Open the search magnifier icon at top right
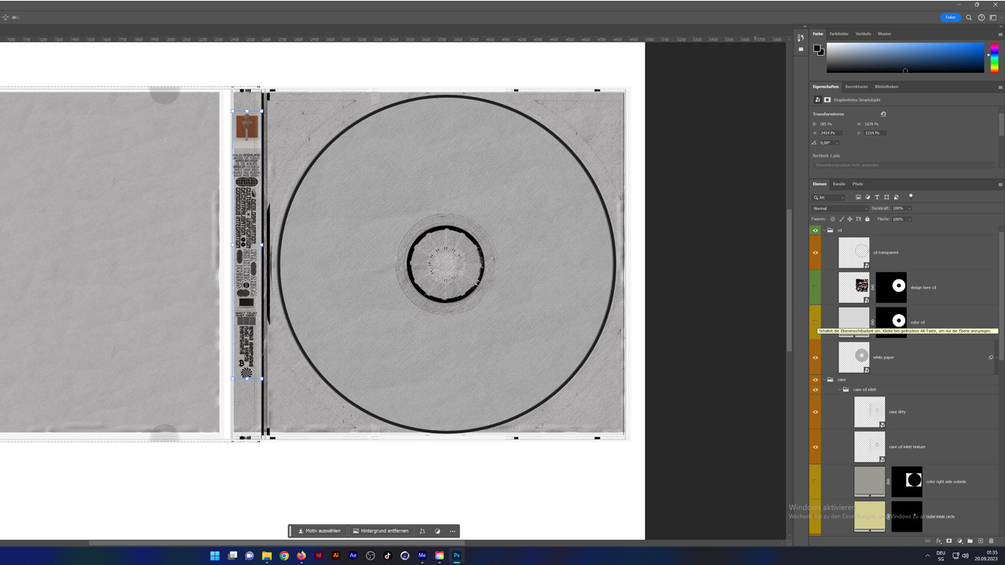Image resolution: width=1005 pixels, height=565 pixels. [969, 18]
